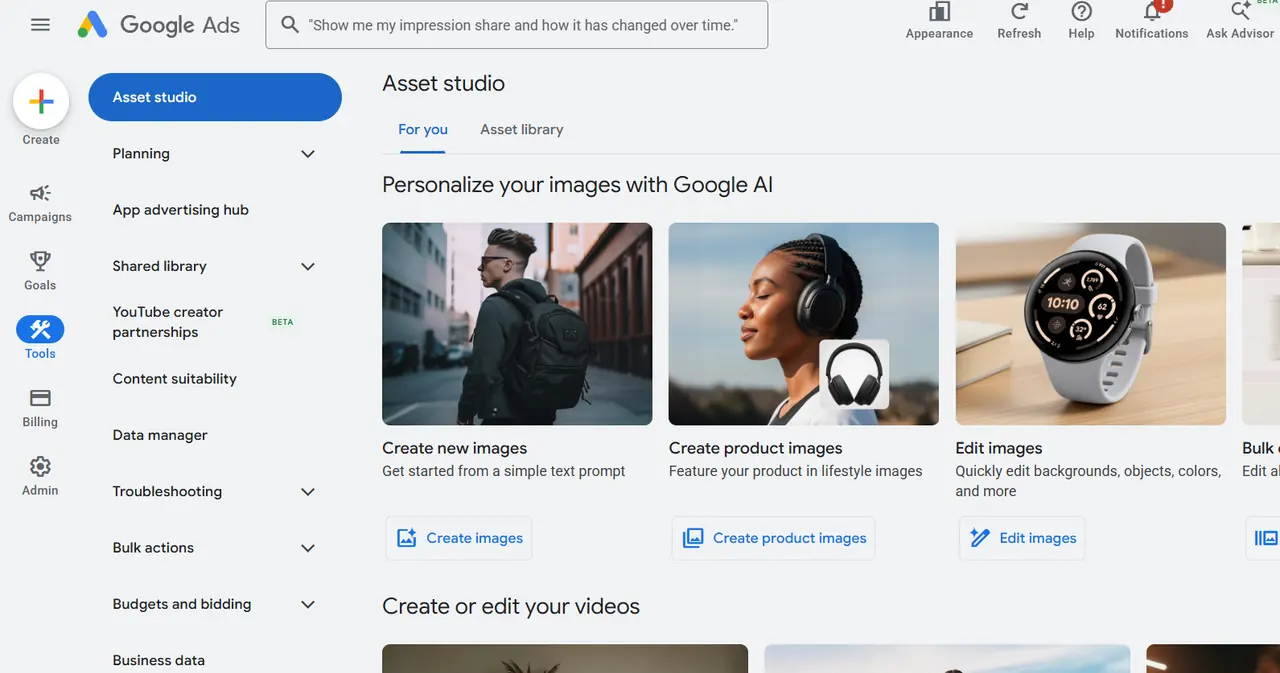Viewport: 1280px width, 673px height.
Task: Open Business data
Action: click(x=159, y=660)
